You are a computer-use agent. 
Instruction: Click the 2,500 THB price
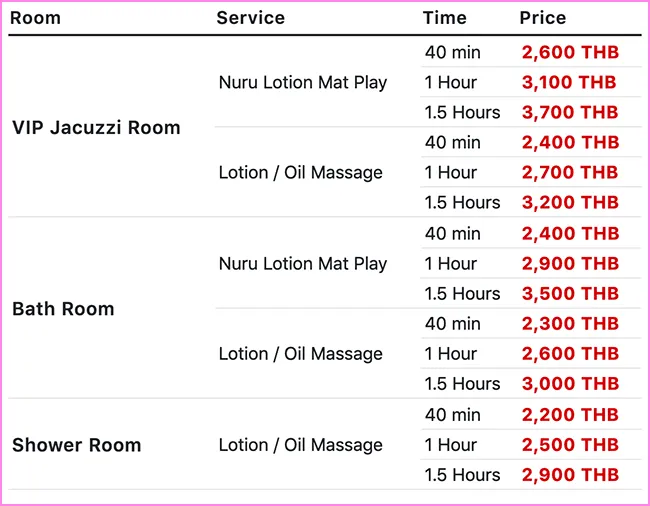[570, 444]
